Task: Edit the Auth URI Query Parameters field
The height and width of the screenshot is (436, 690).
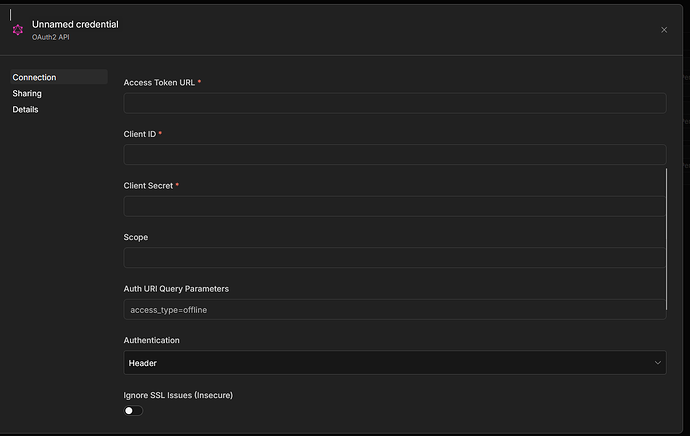Action: click(x=394, y=310)
